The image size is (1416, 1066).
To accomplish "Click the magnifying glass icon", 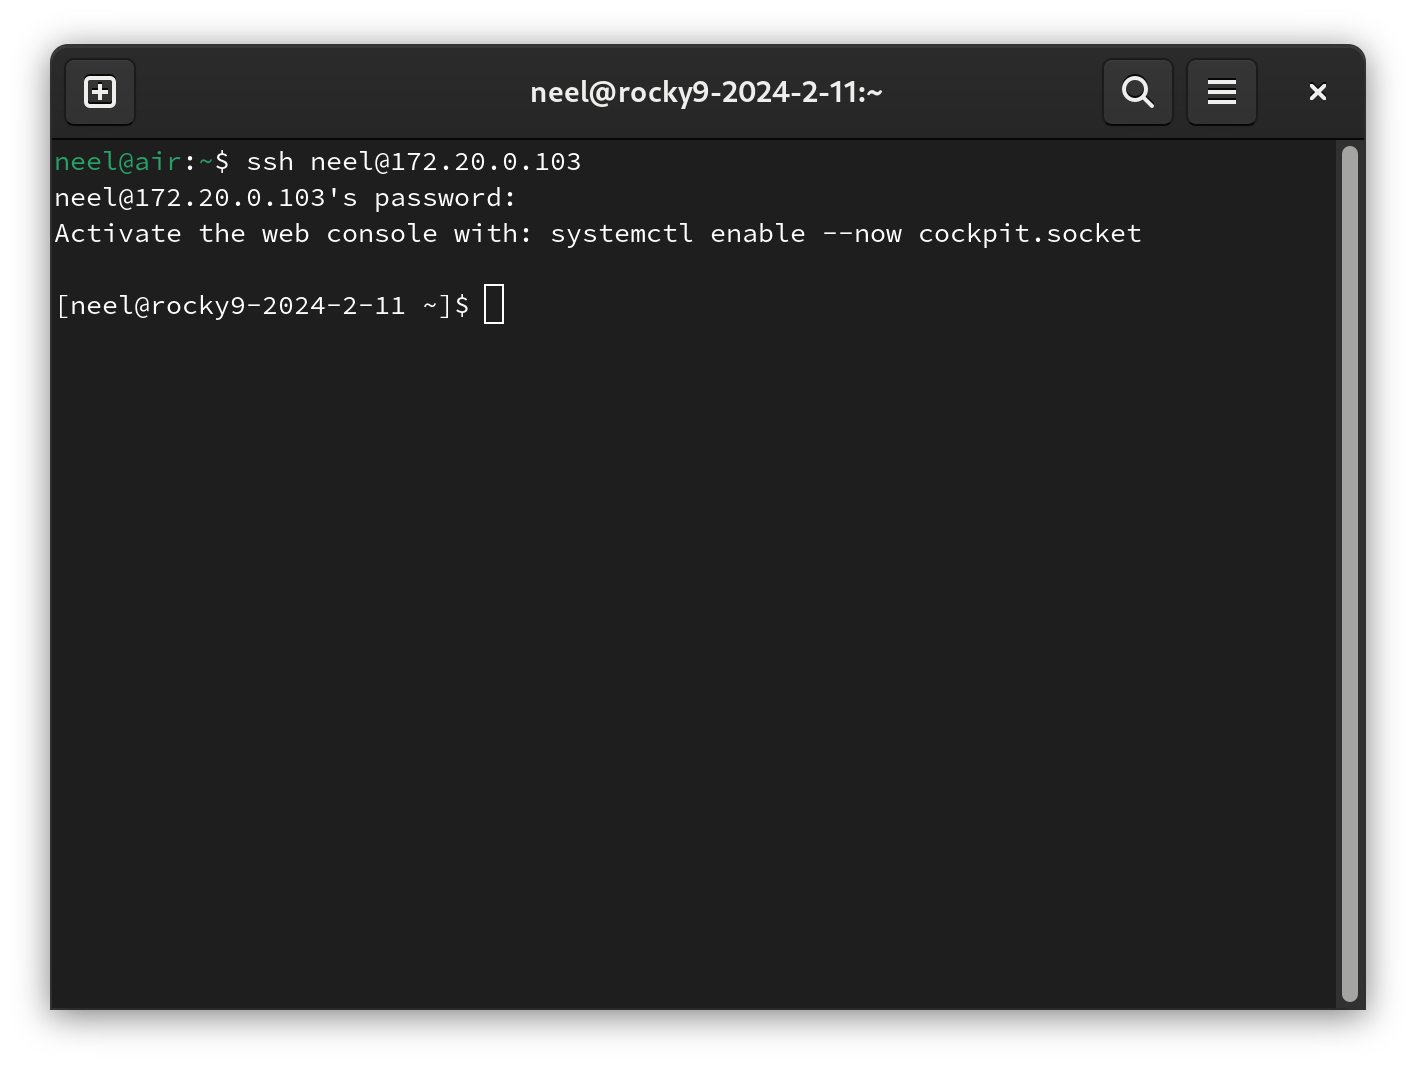I will [1137, 91].
